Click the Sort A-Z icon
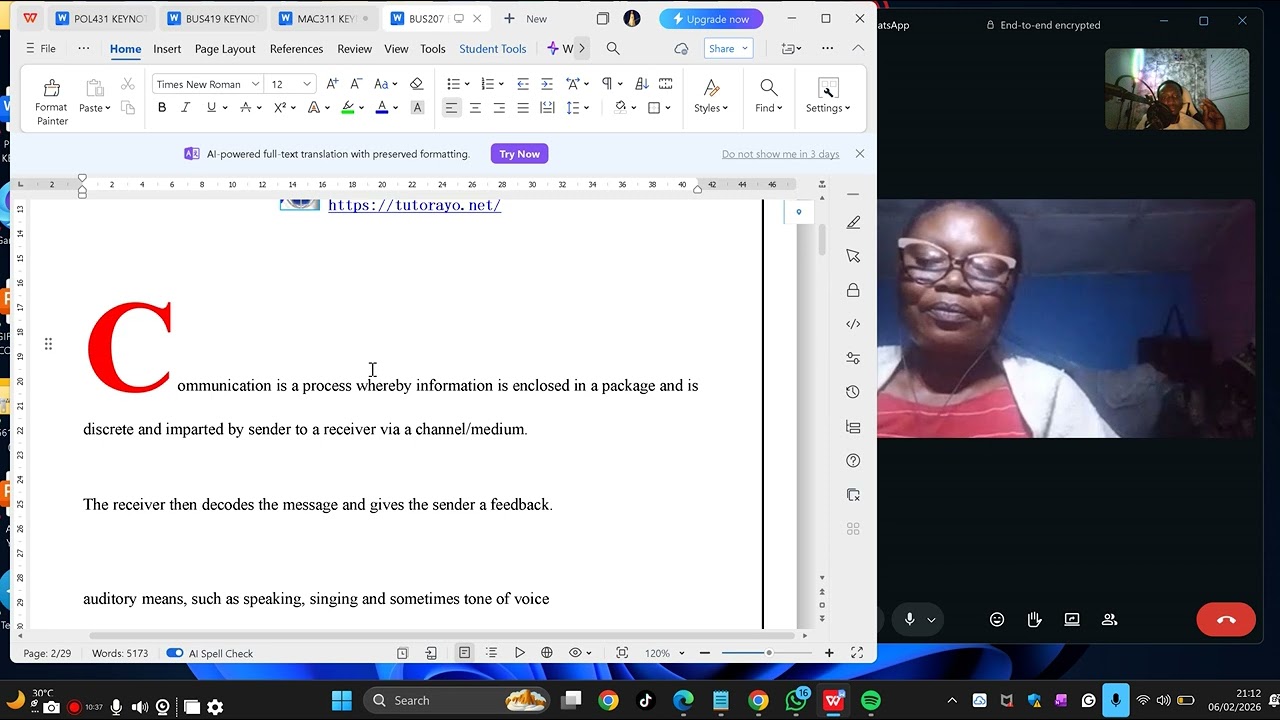The width and height of the screenshot is (1280, 720). pos(642,84)
